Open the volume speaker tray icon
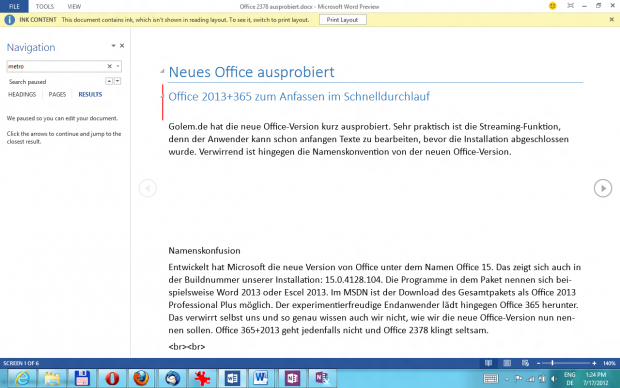Screen dimensions: 620x388 tap(554, 379)
